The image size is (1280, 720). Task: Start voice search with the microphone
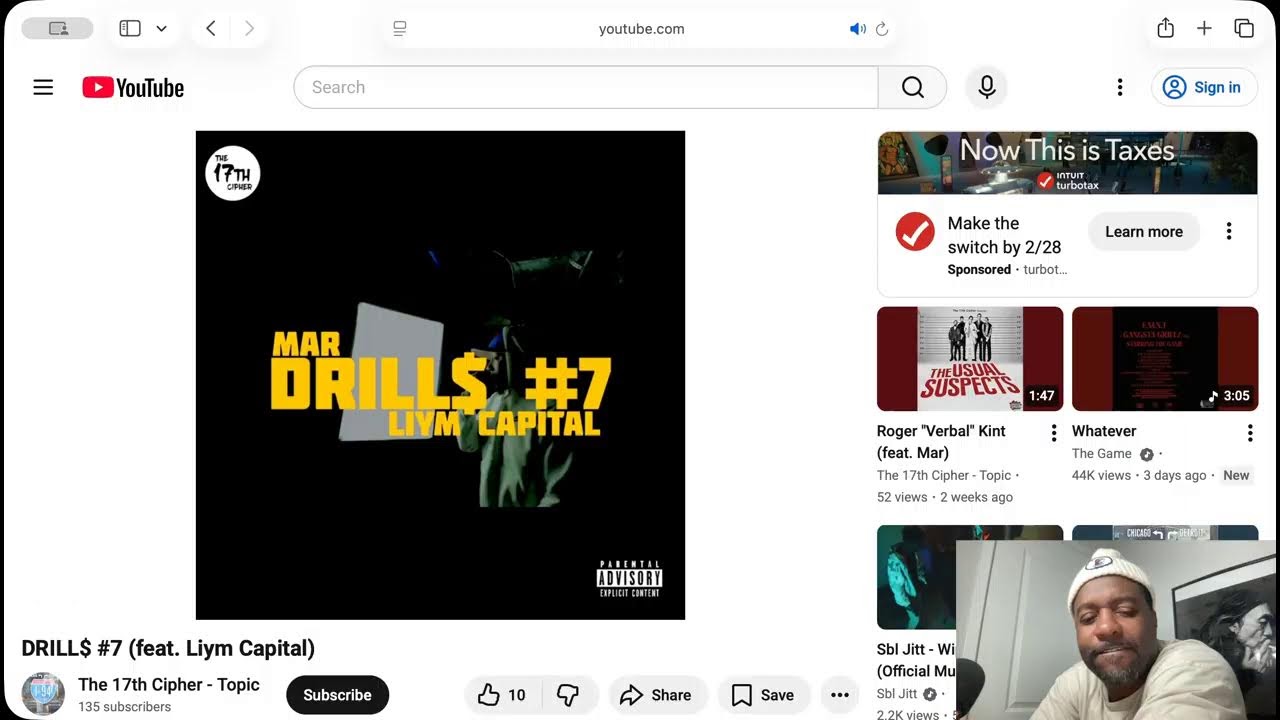coord(987,87)
